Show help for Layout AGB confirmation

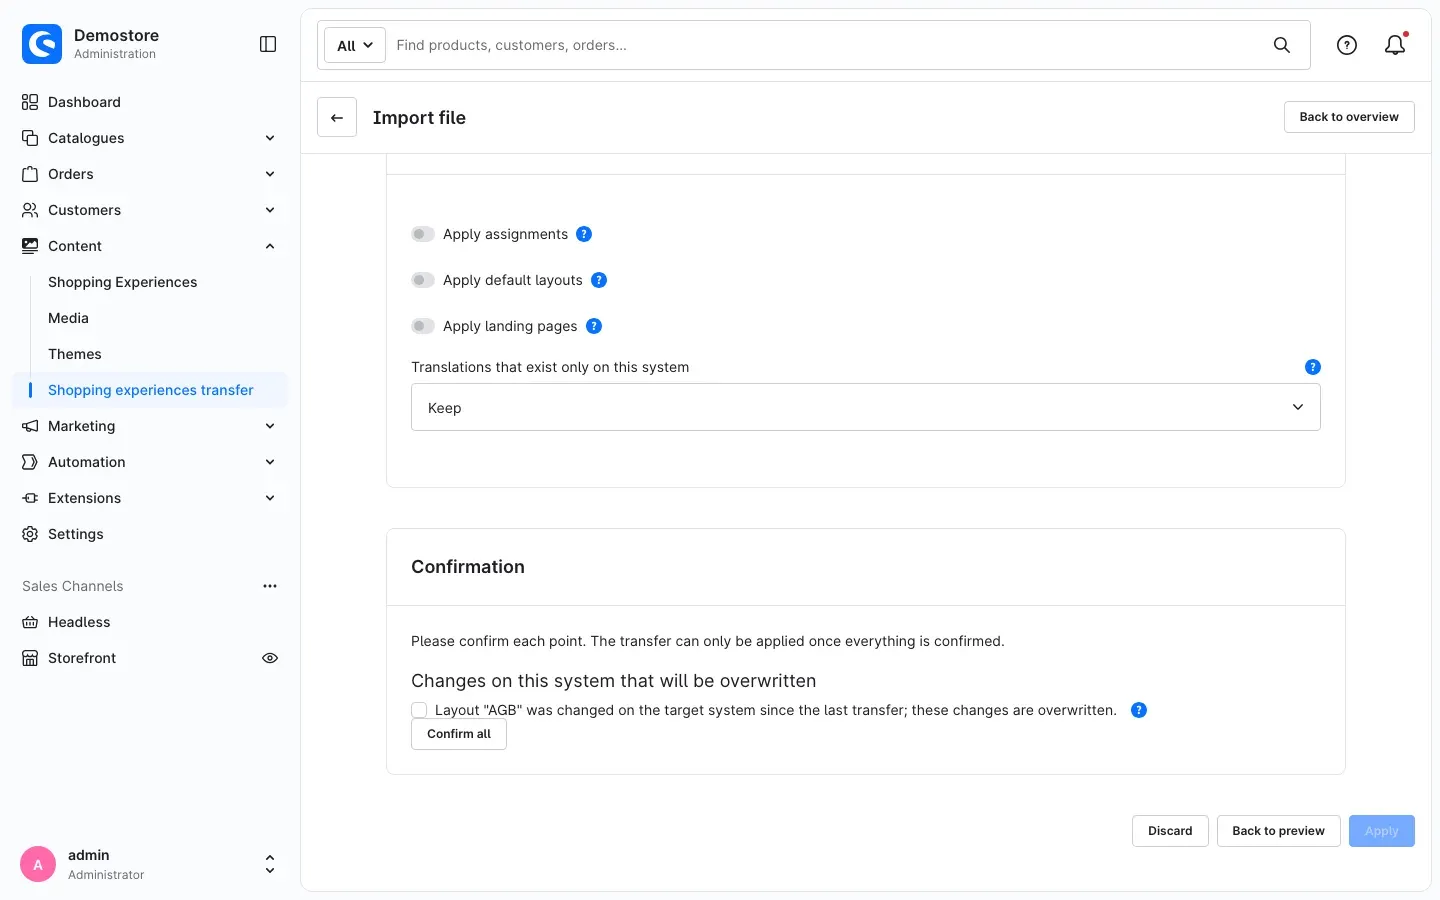click(1139, 710)
